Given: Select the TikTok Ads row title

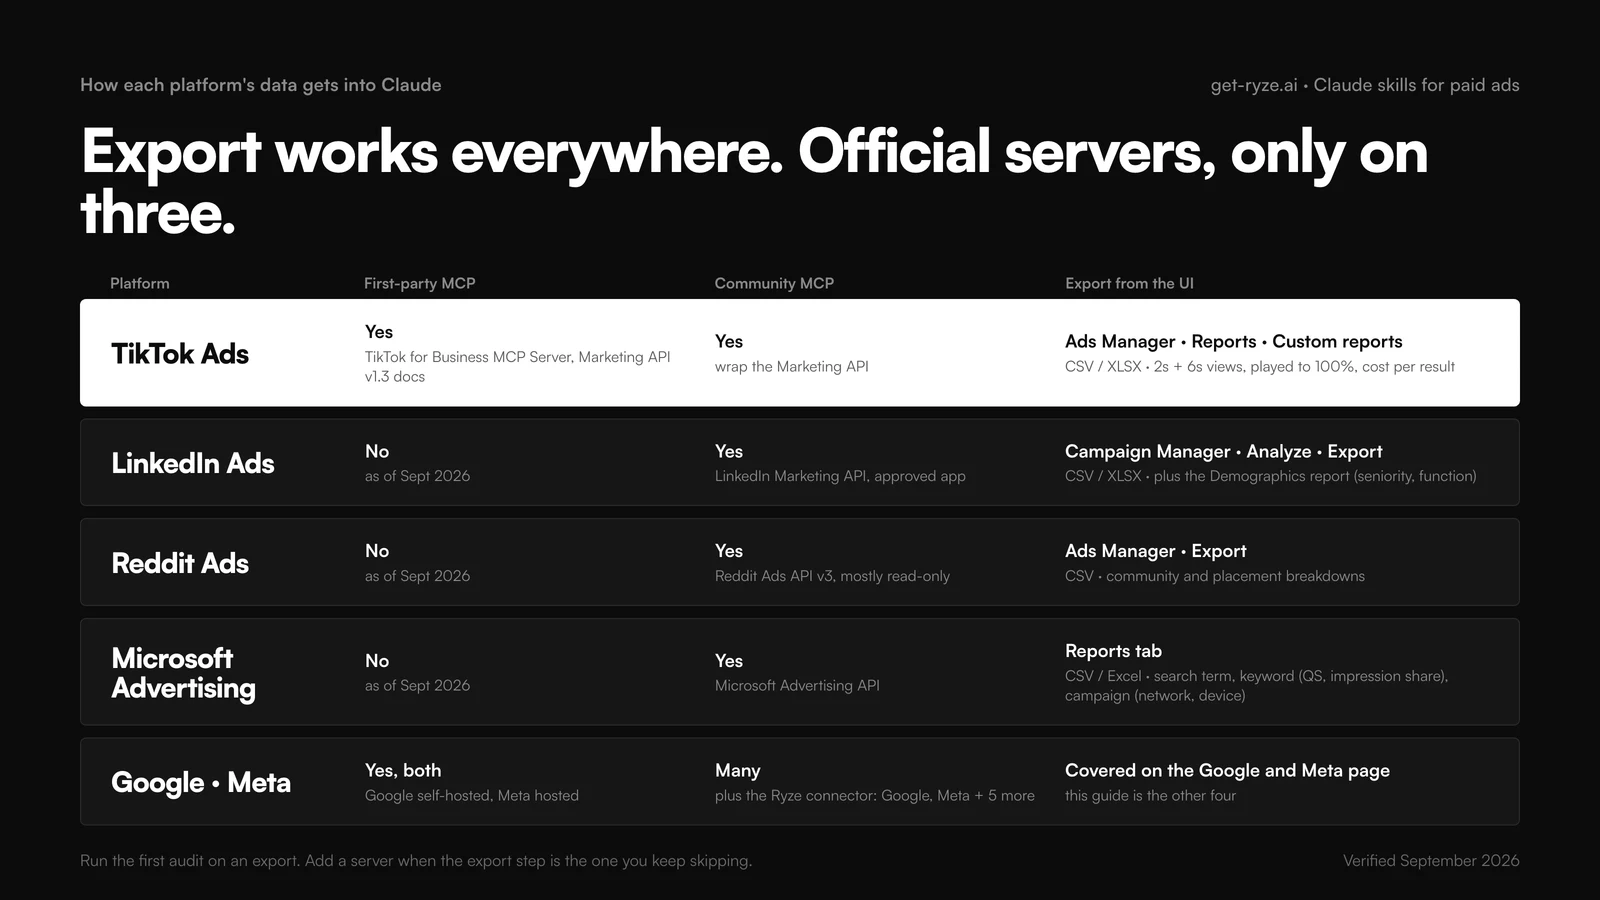Looking at the screenshot, I should (180, 354).
